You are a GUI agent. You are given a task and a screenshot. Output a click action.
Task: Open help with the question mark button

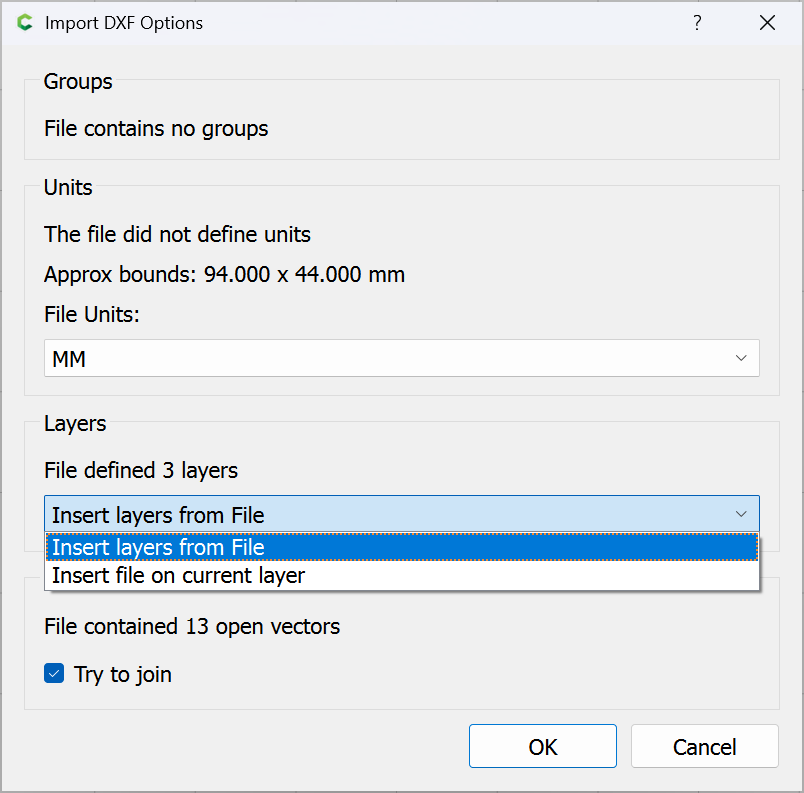point(697,23)
